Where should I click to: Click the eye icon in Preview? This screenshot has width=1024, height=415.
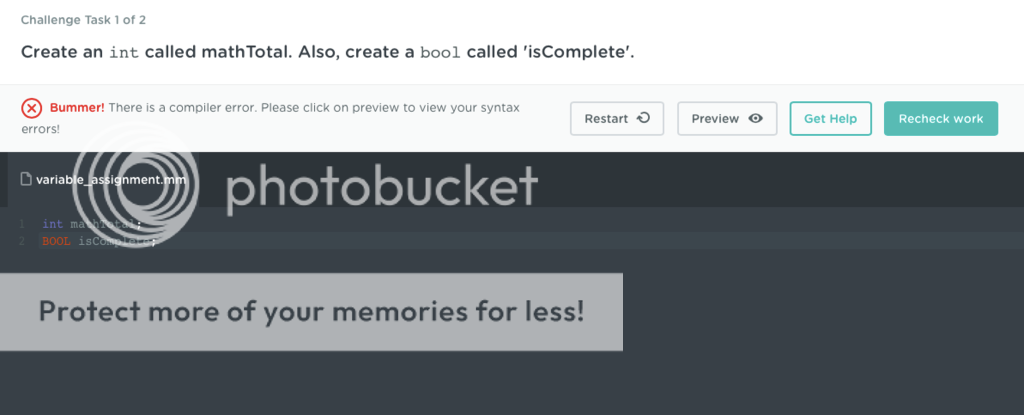(756, 118)
